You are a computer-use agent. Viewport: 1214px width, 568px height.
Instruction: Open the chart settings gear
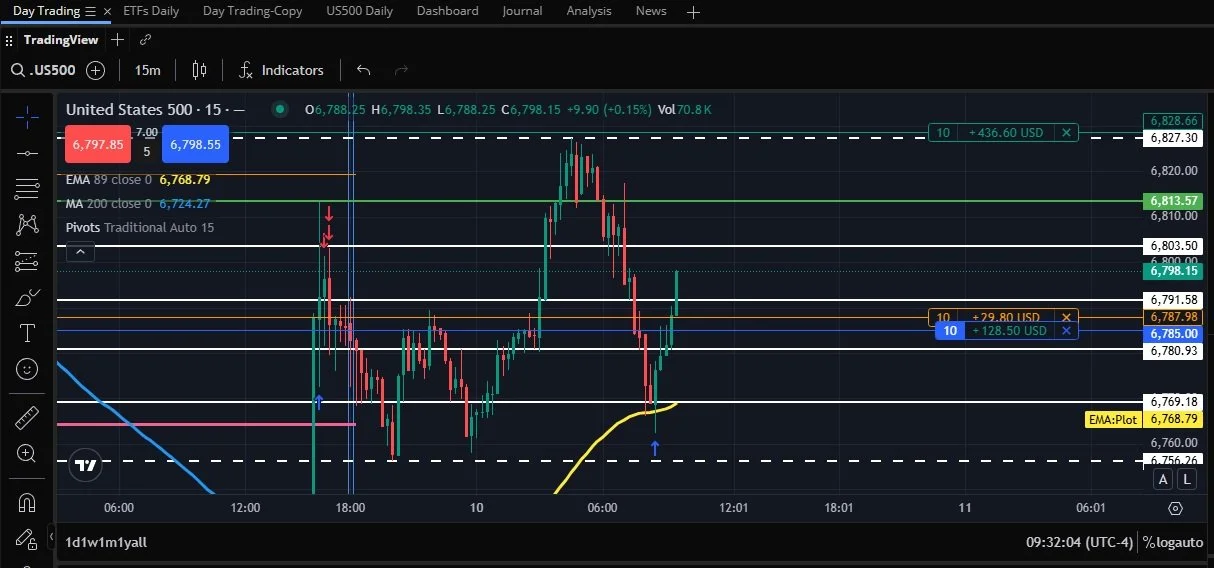coord(1175,508)
